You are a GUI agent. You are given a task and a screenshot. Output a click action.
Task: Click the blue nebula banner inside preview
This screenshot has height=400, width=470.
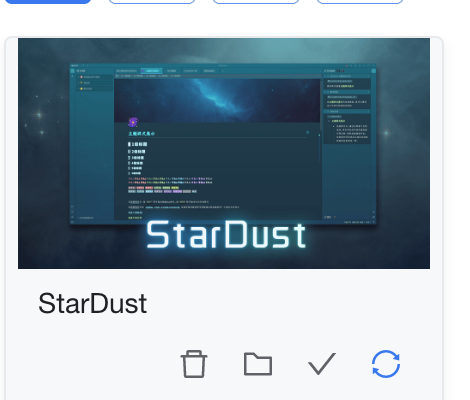pos(217,100)
